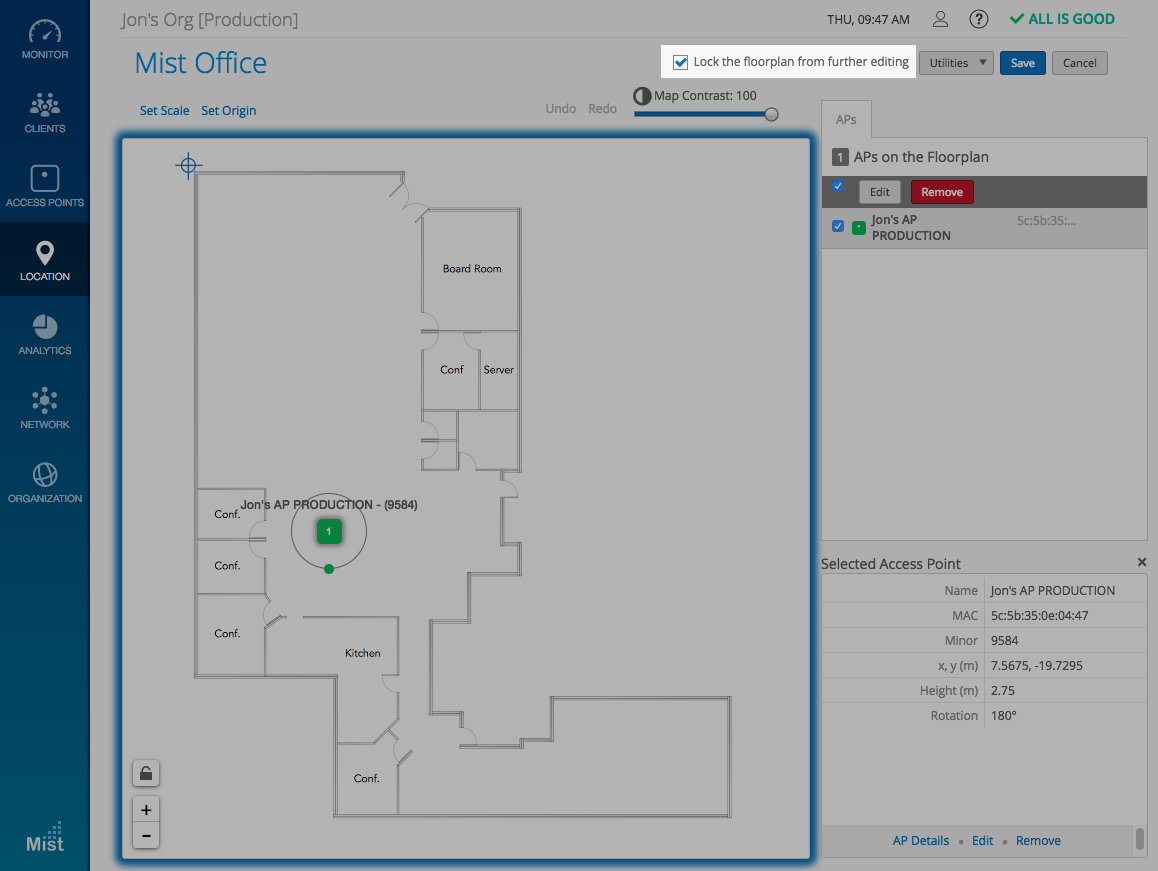Zoom out on the floorplan
This screenshot has width=1158, height=871.
coord(146,836)
